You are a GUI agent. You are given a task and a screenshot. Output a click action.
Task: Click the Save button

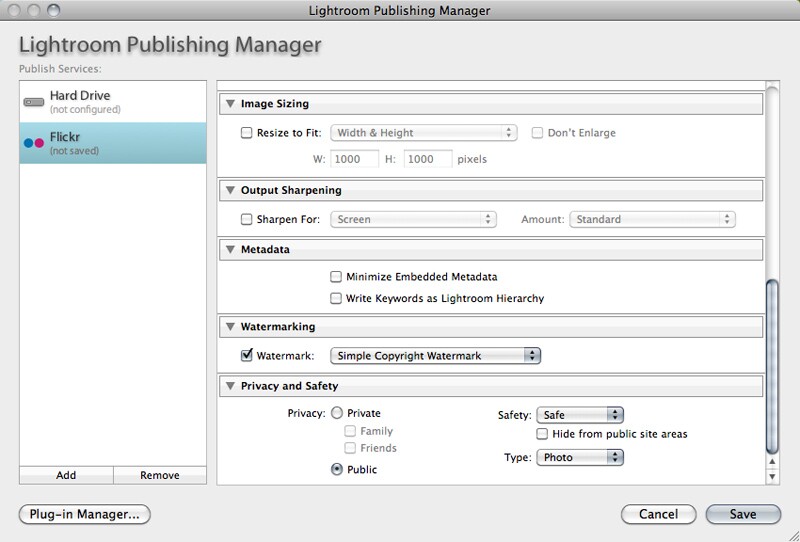[743, 514]
